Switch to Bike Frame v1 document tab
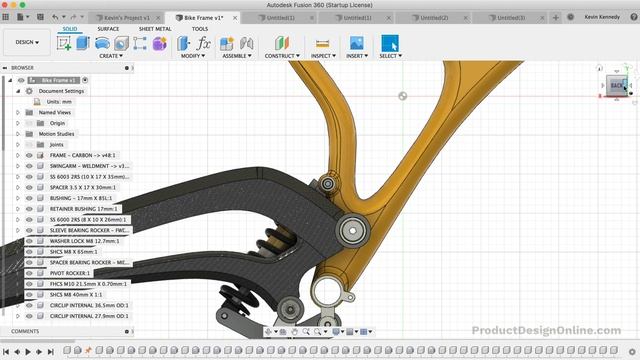 204,18
